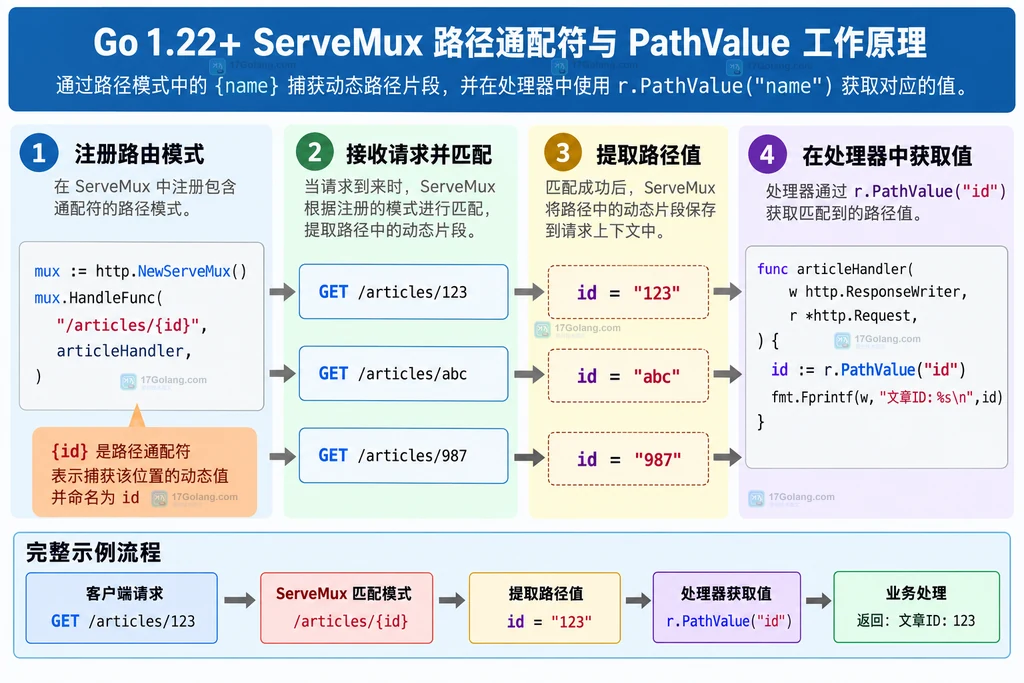
Task: Click the heading "在处理器中获取值"
Action: pyautogui.click(x=887, y=155)
